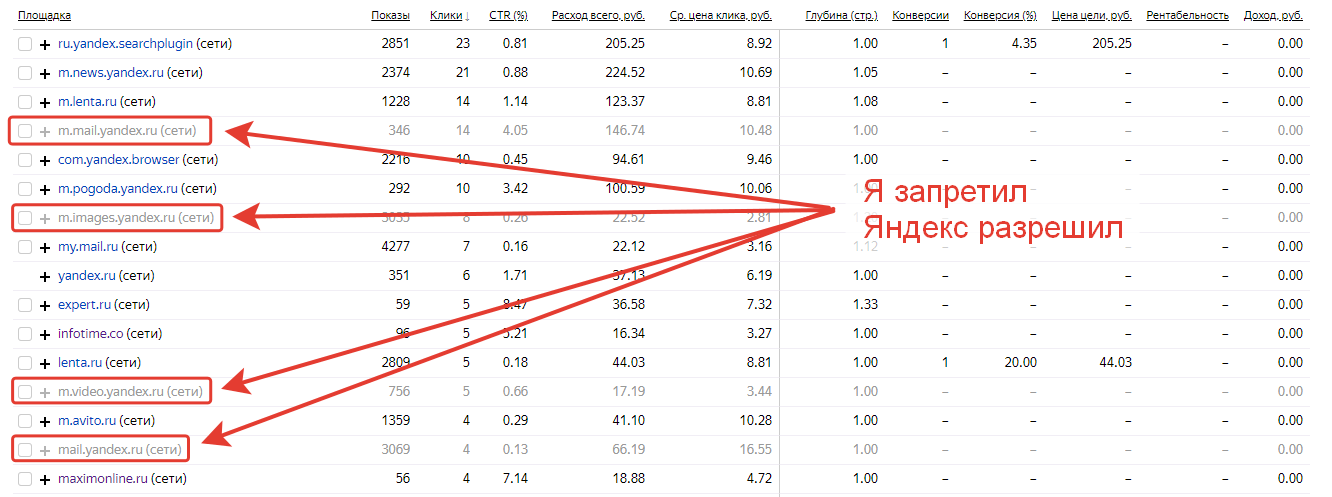Click plus icon next to m.images.yandex.ru
The height and width of the screenshot is (497, 1332).
tap(45, 218)
